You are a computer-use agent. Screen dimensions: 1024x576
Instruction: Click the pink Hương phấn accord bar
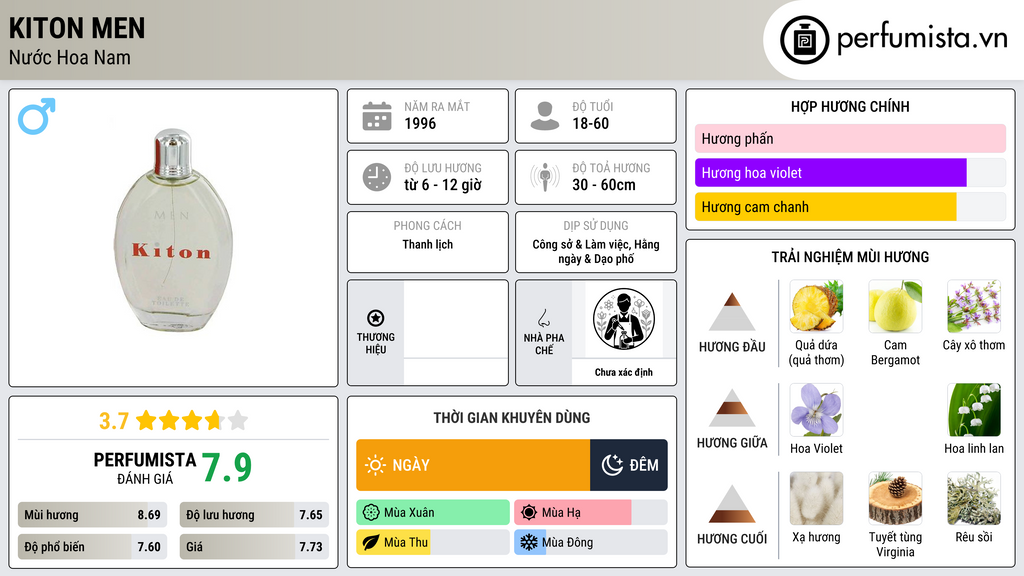(850, 138)
